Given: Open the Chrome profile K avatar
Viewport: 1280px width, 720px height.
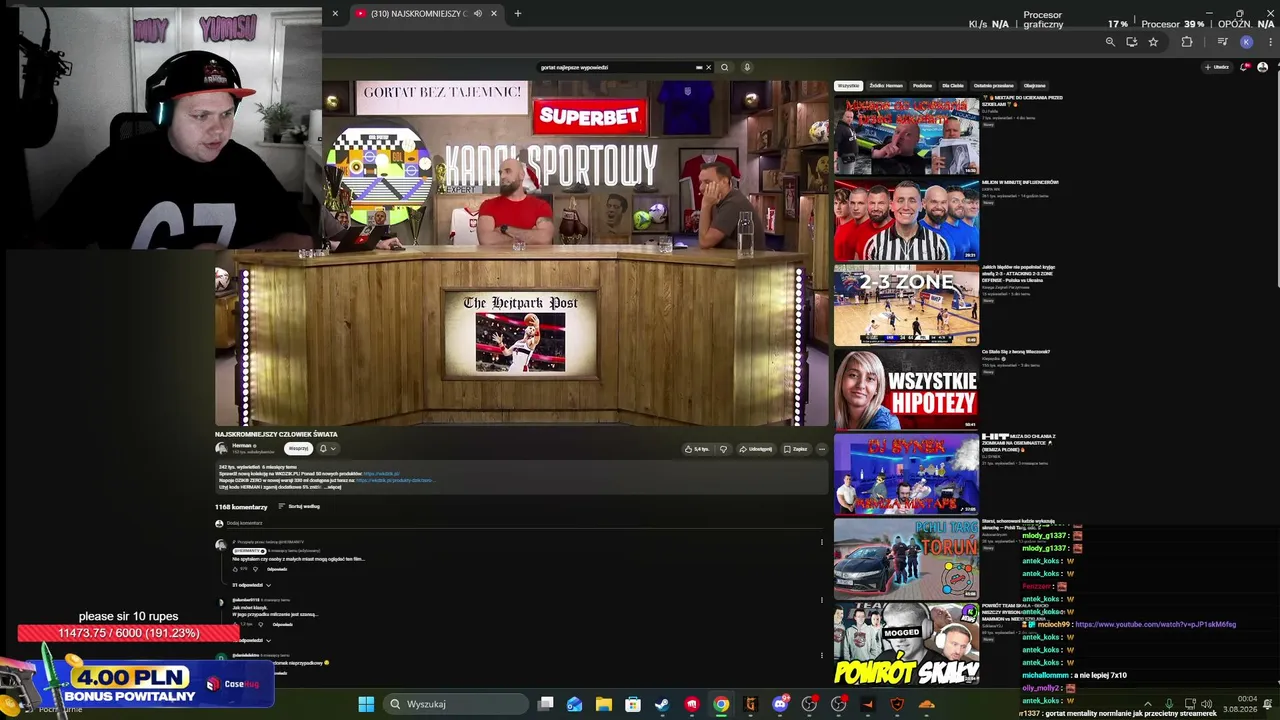Looking at the screenshot, I should point(1246,42).
